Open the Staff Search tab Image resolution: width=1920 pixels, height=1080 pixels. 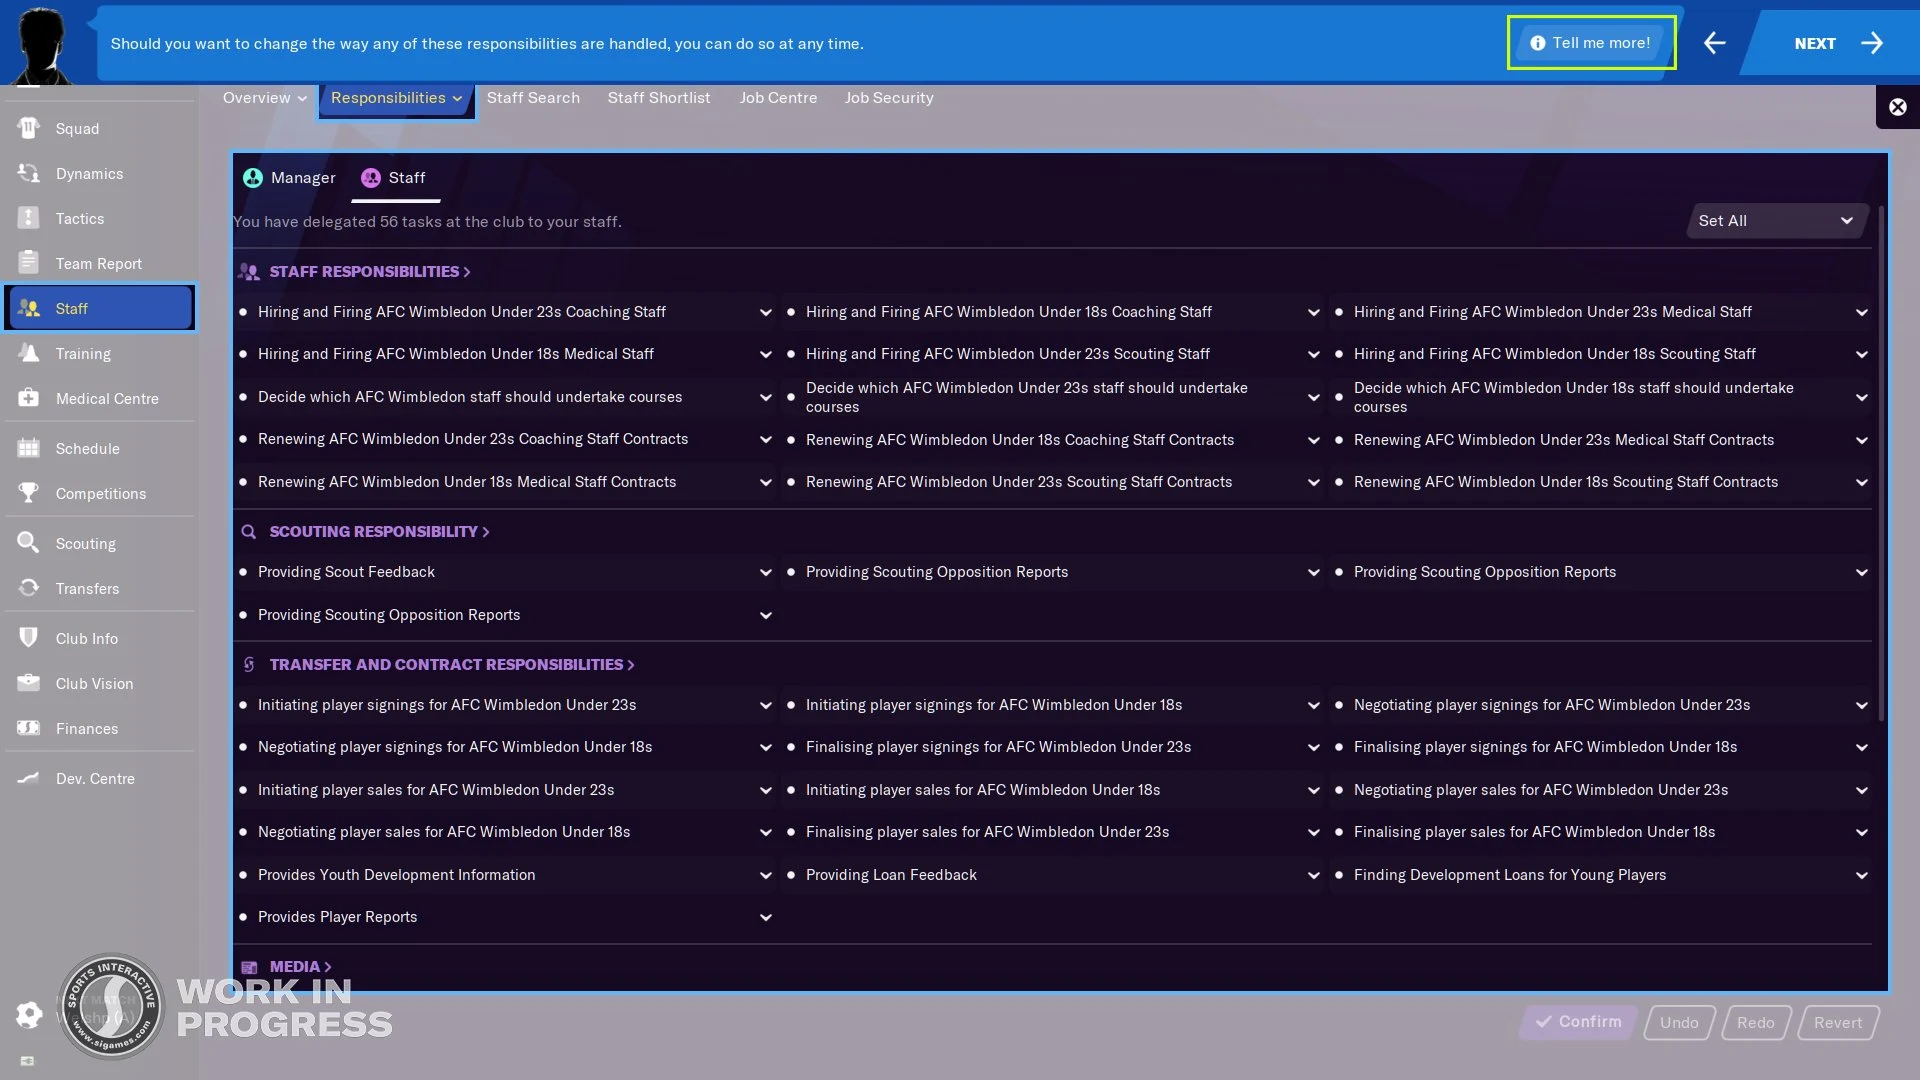pos(533,97)
